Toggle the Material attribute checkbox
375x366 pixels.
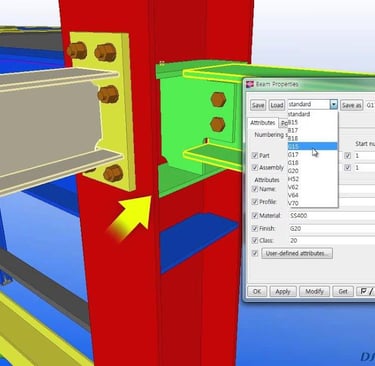(x=255, y=216)
